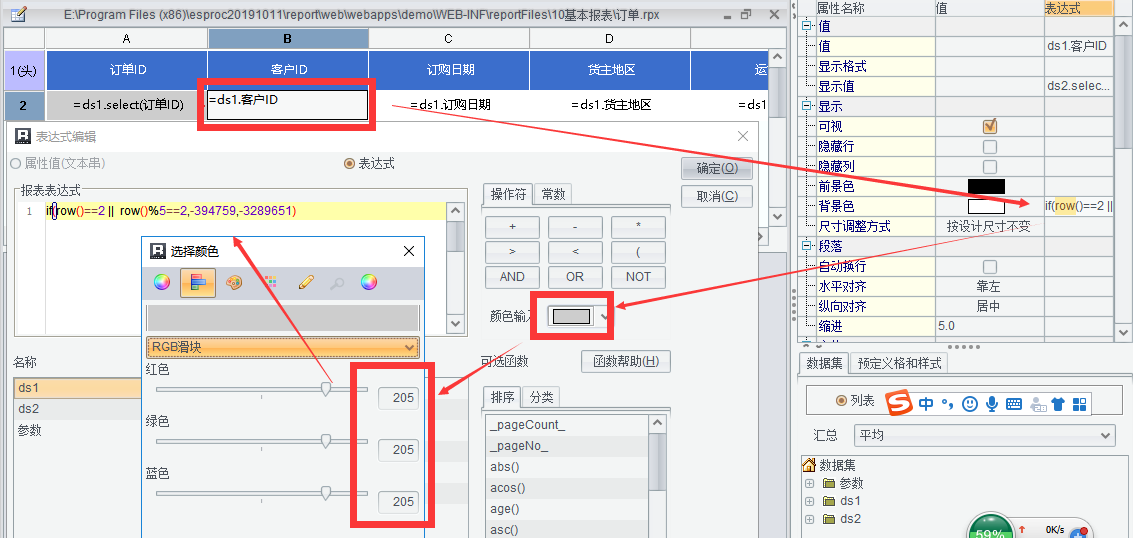This screenshot has width=1133, height=538.
Task: Switch to the 常数 tab
Action: pyautogui.click(x=553, y=194)
